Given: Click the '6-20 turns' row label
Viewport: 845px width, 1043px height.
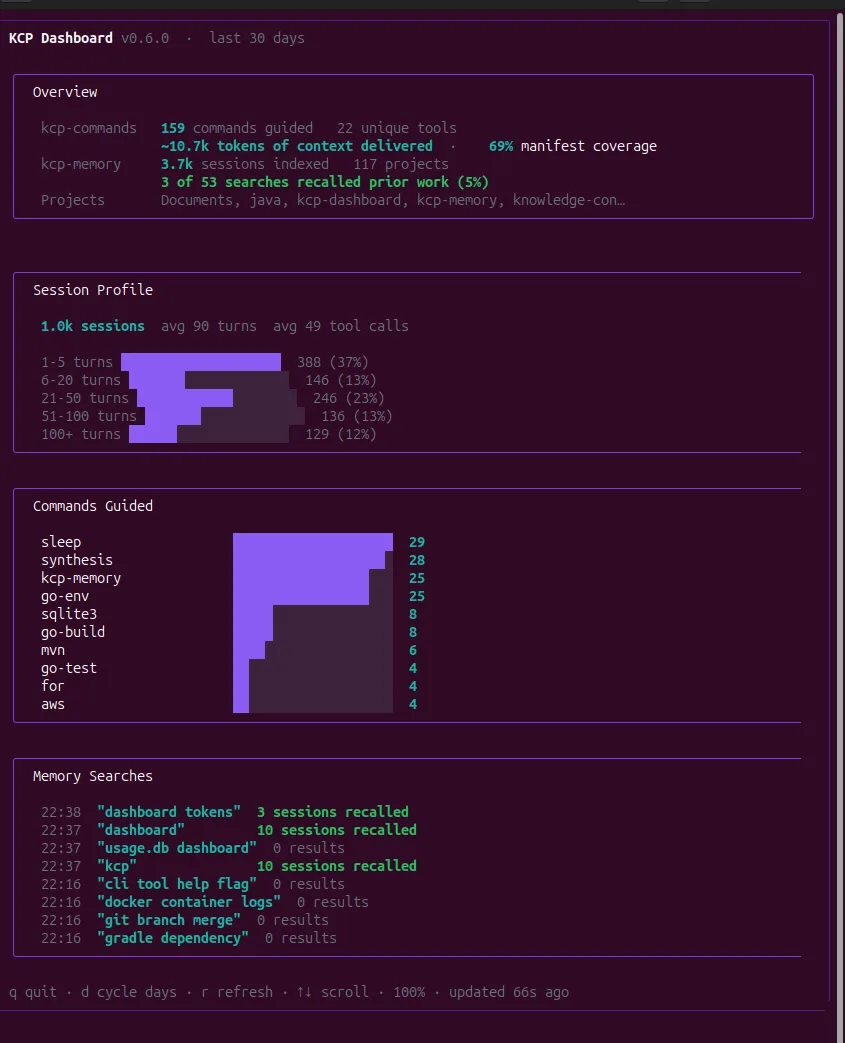Looking at the screenshot, I should coord(81,380).
